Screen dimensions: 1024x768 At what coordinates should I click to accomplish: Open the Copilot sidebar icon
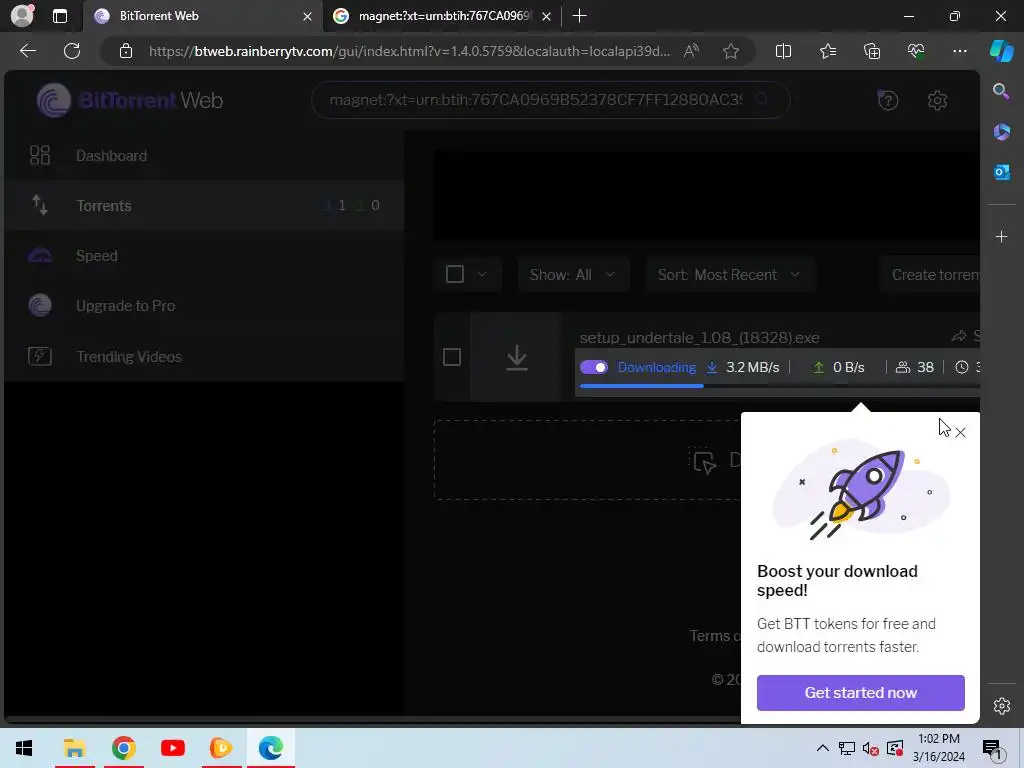1002,51
